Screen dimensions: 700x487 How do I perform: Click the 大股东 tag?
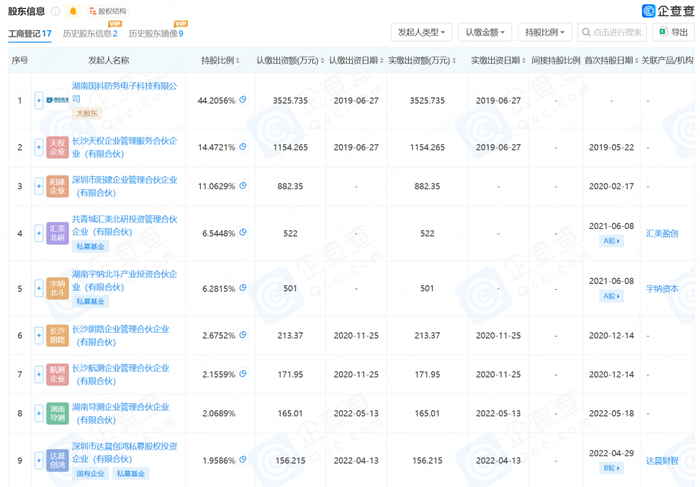[x=87, y=113]
